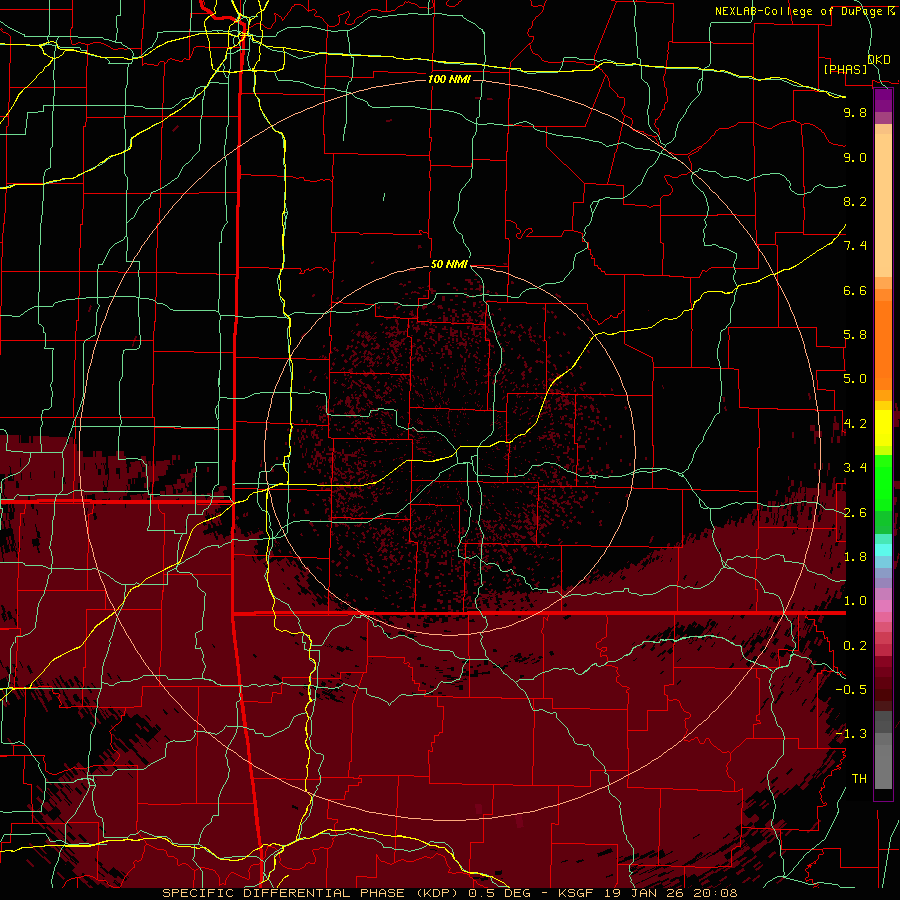Screen dimensions: 900x900
Task: Click the [PHAS] color scale label
Action: tap(845, 69)
